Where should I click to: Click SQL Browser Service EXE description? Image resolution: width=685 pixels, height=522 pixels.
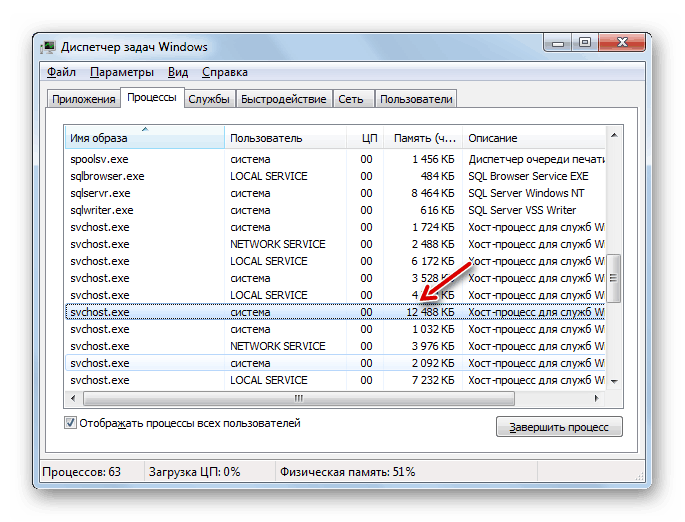(x=528, y=176)
